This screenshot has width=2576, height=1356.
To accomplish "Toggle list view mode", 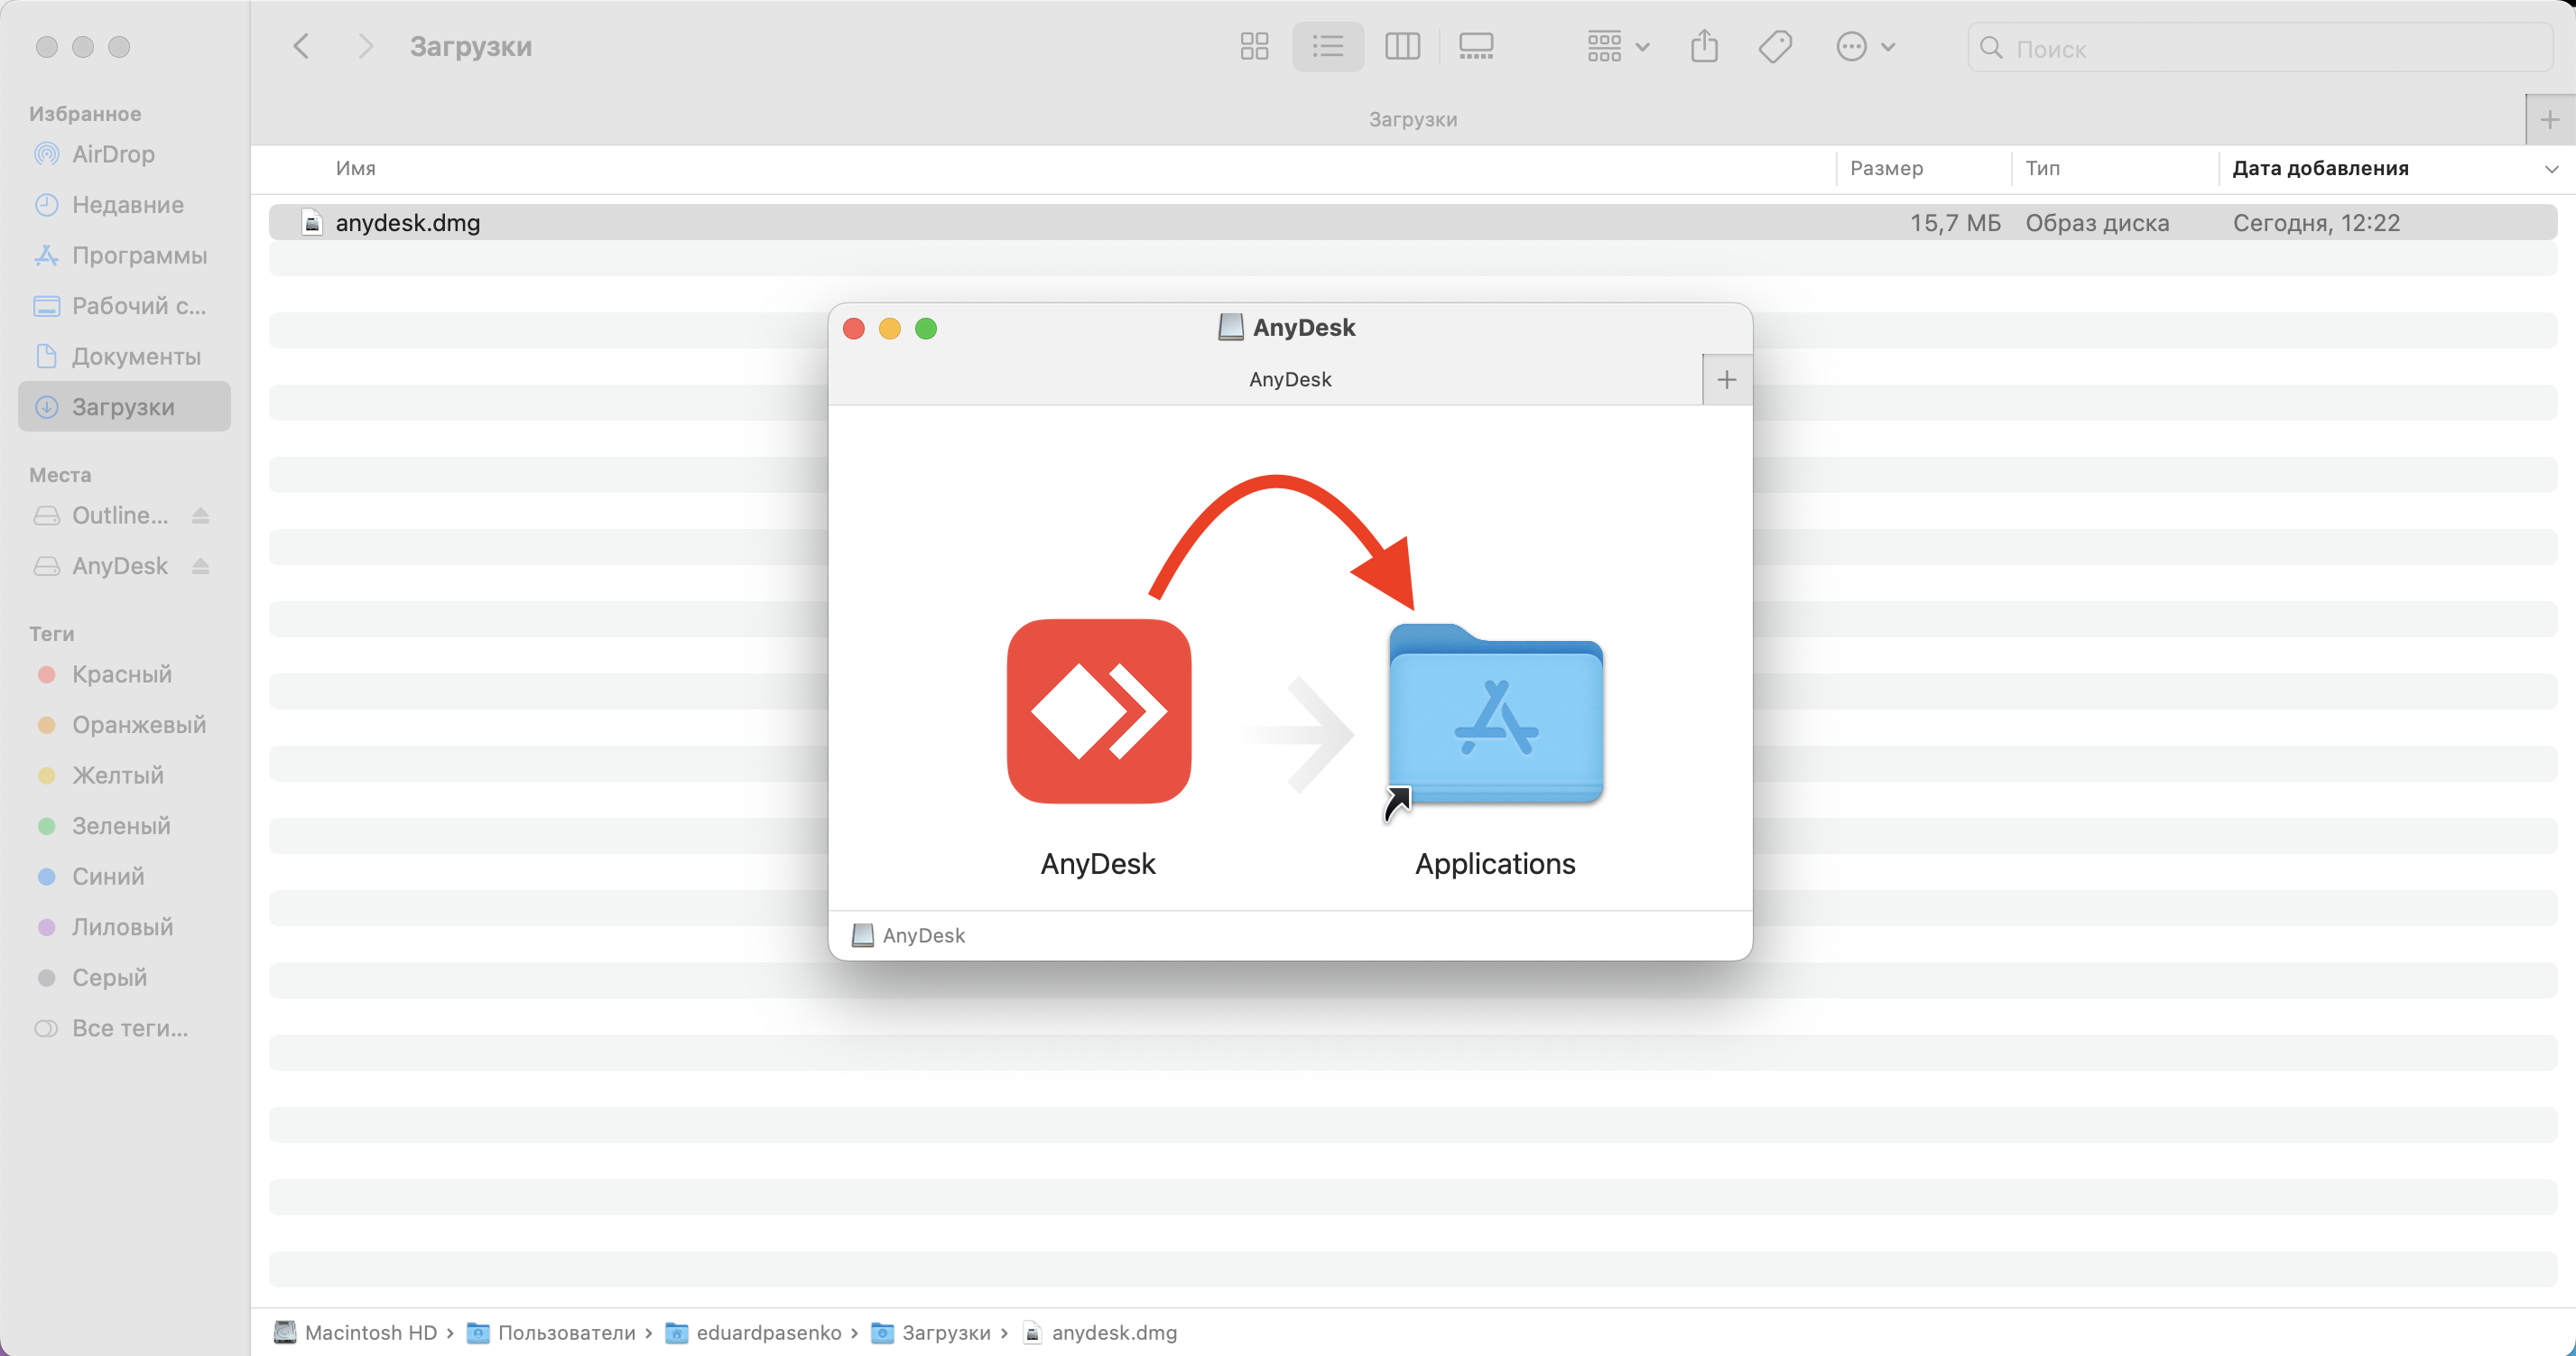I will [x=1328, y=47].
